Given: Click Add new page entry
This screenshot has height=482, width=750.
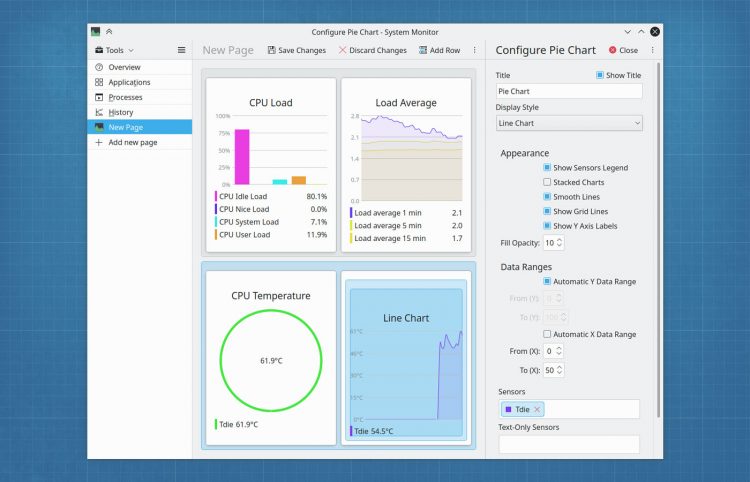Looking at the screenshot, I should [x=140, y=142].
